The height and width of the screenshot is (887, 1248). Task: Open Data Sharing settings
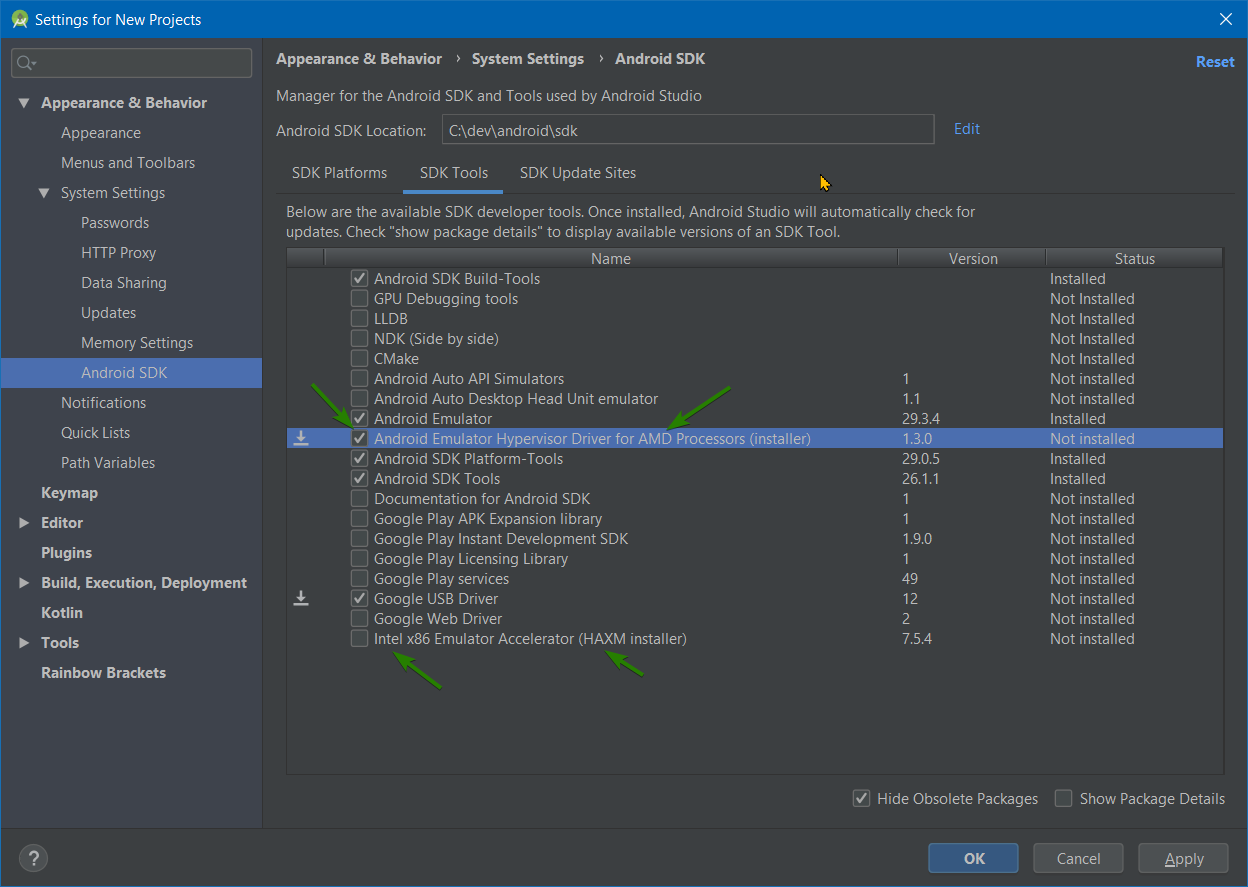point(124,283)
